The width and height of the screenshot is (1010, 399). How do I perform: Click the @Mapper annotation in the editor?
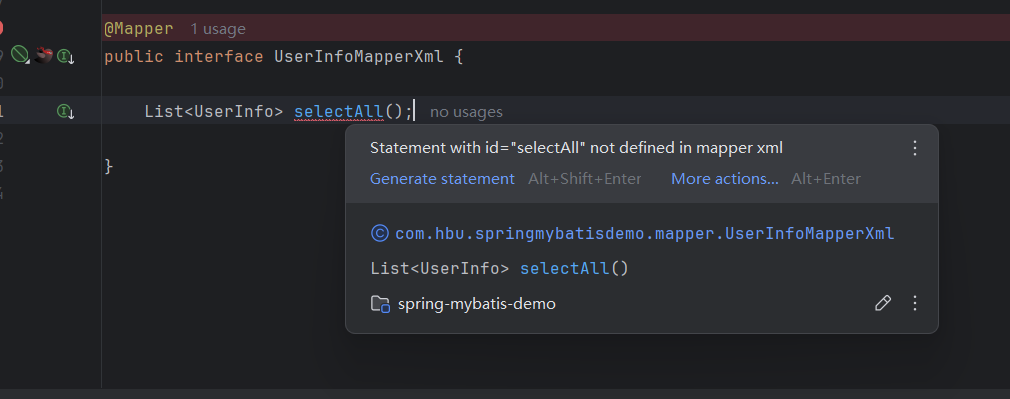[138, 28]
